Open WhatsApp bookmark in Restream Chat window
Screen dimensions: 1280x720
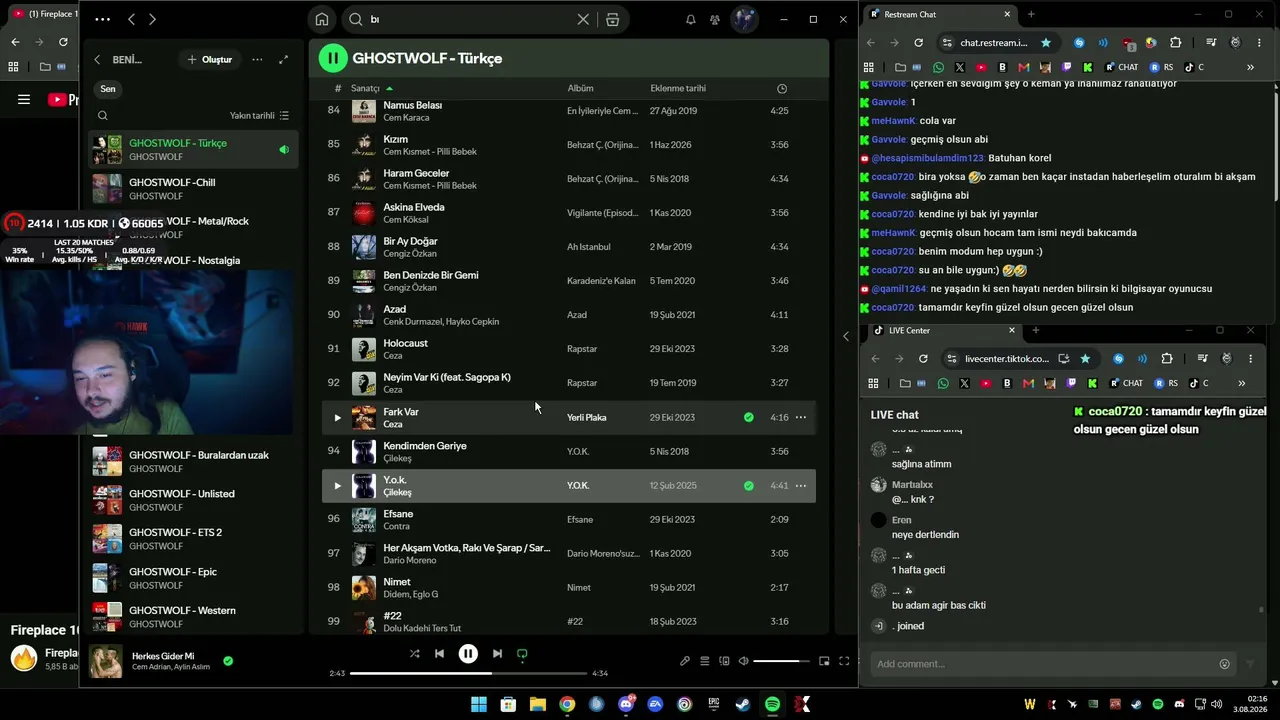pyautogui.click(x=938, y=67)
